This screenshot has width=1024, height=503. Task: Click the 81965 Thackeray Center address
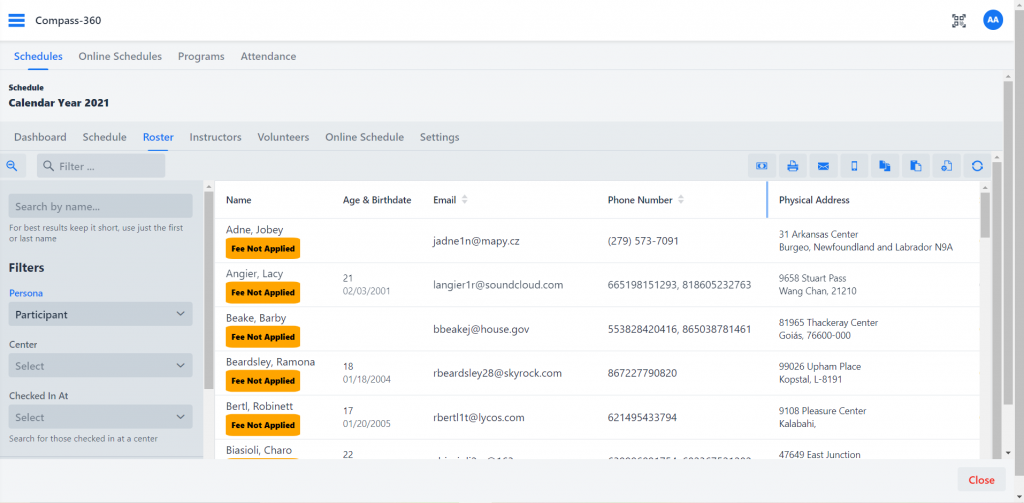click(828, 329)
